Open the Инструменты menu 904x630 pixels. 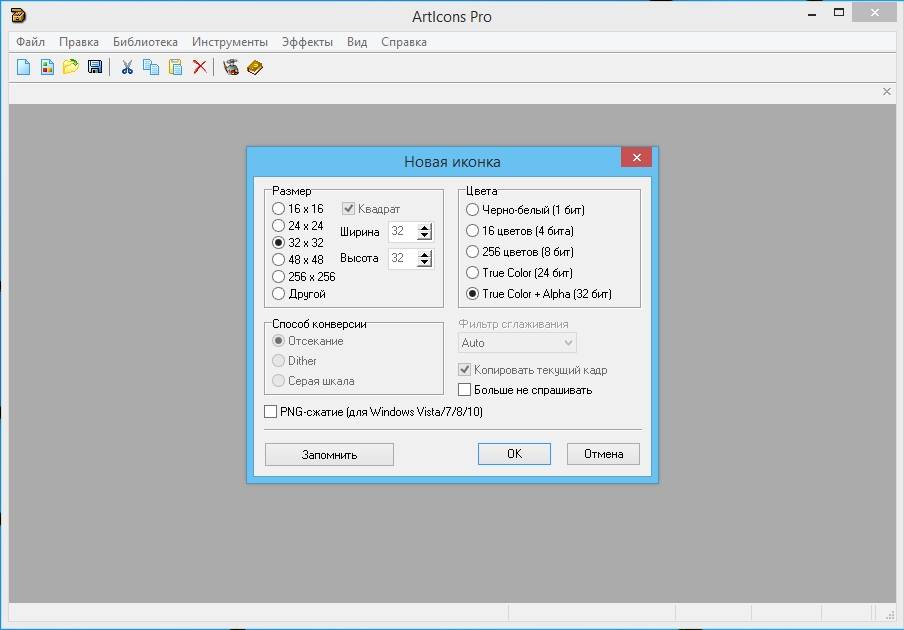tap(230, 42)
